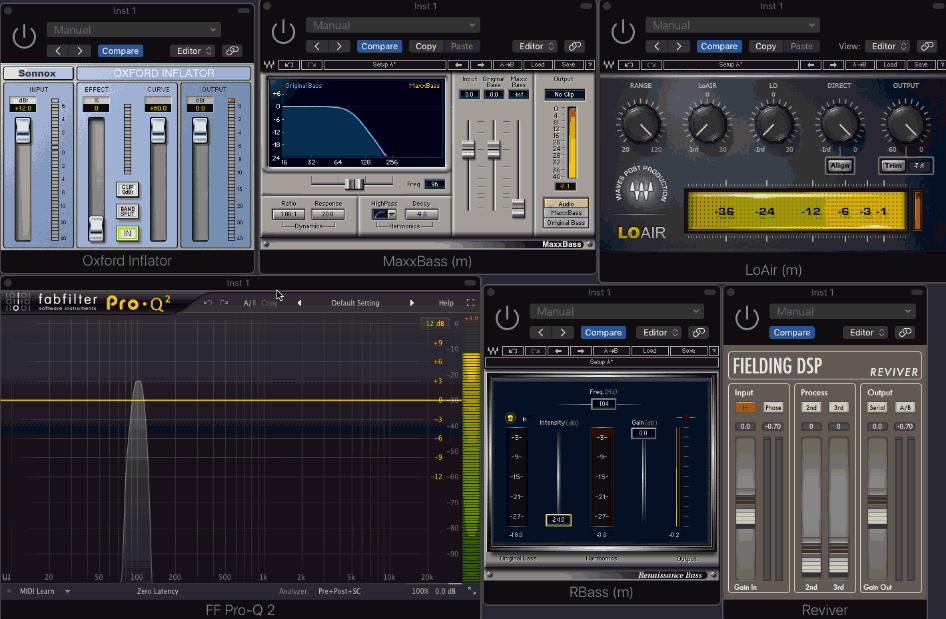Click the link icon in Oxford Inflator header
This screenshot has height=619, width=946.
coord(232,51)
